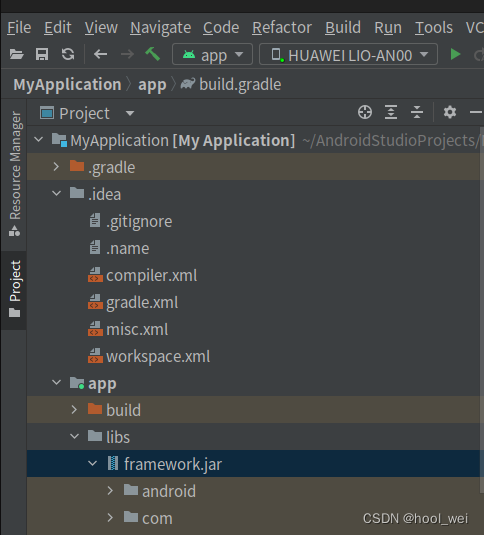Click app in the breadcrumb bar
The height and width of the screenshot is (535, 484).
pyautogui.click(x=152, y=85)
